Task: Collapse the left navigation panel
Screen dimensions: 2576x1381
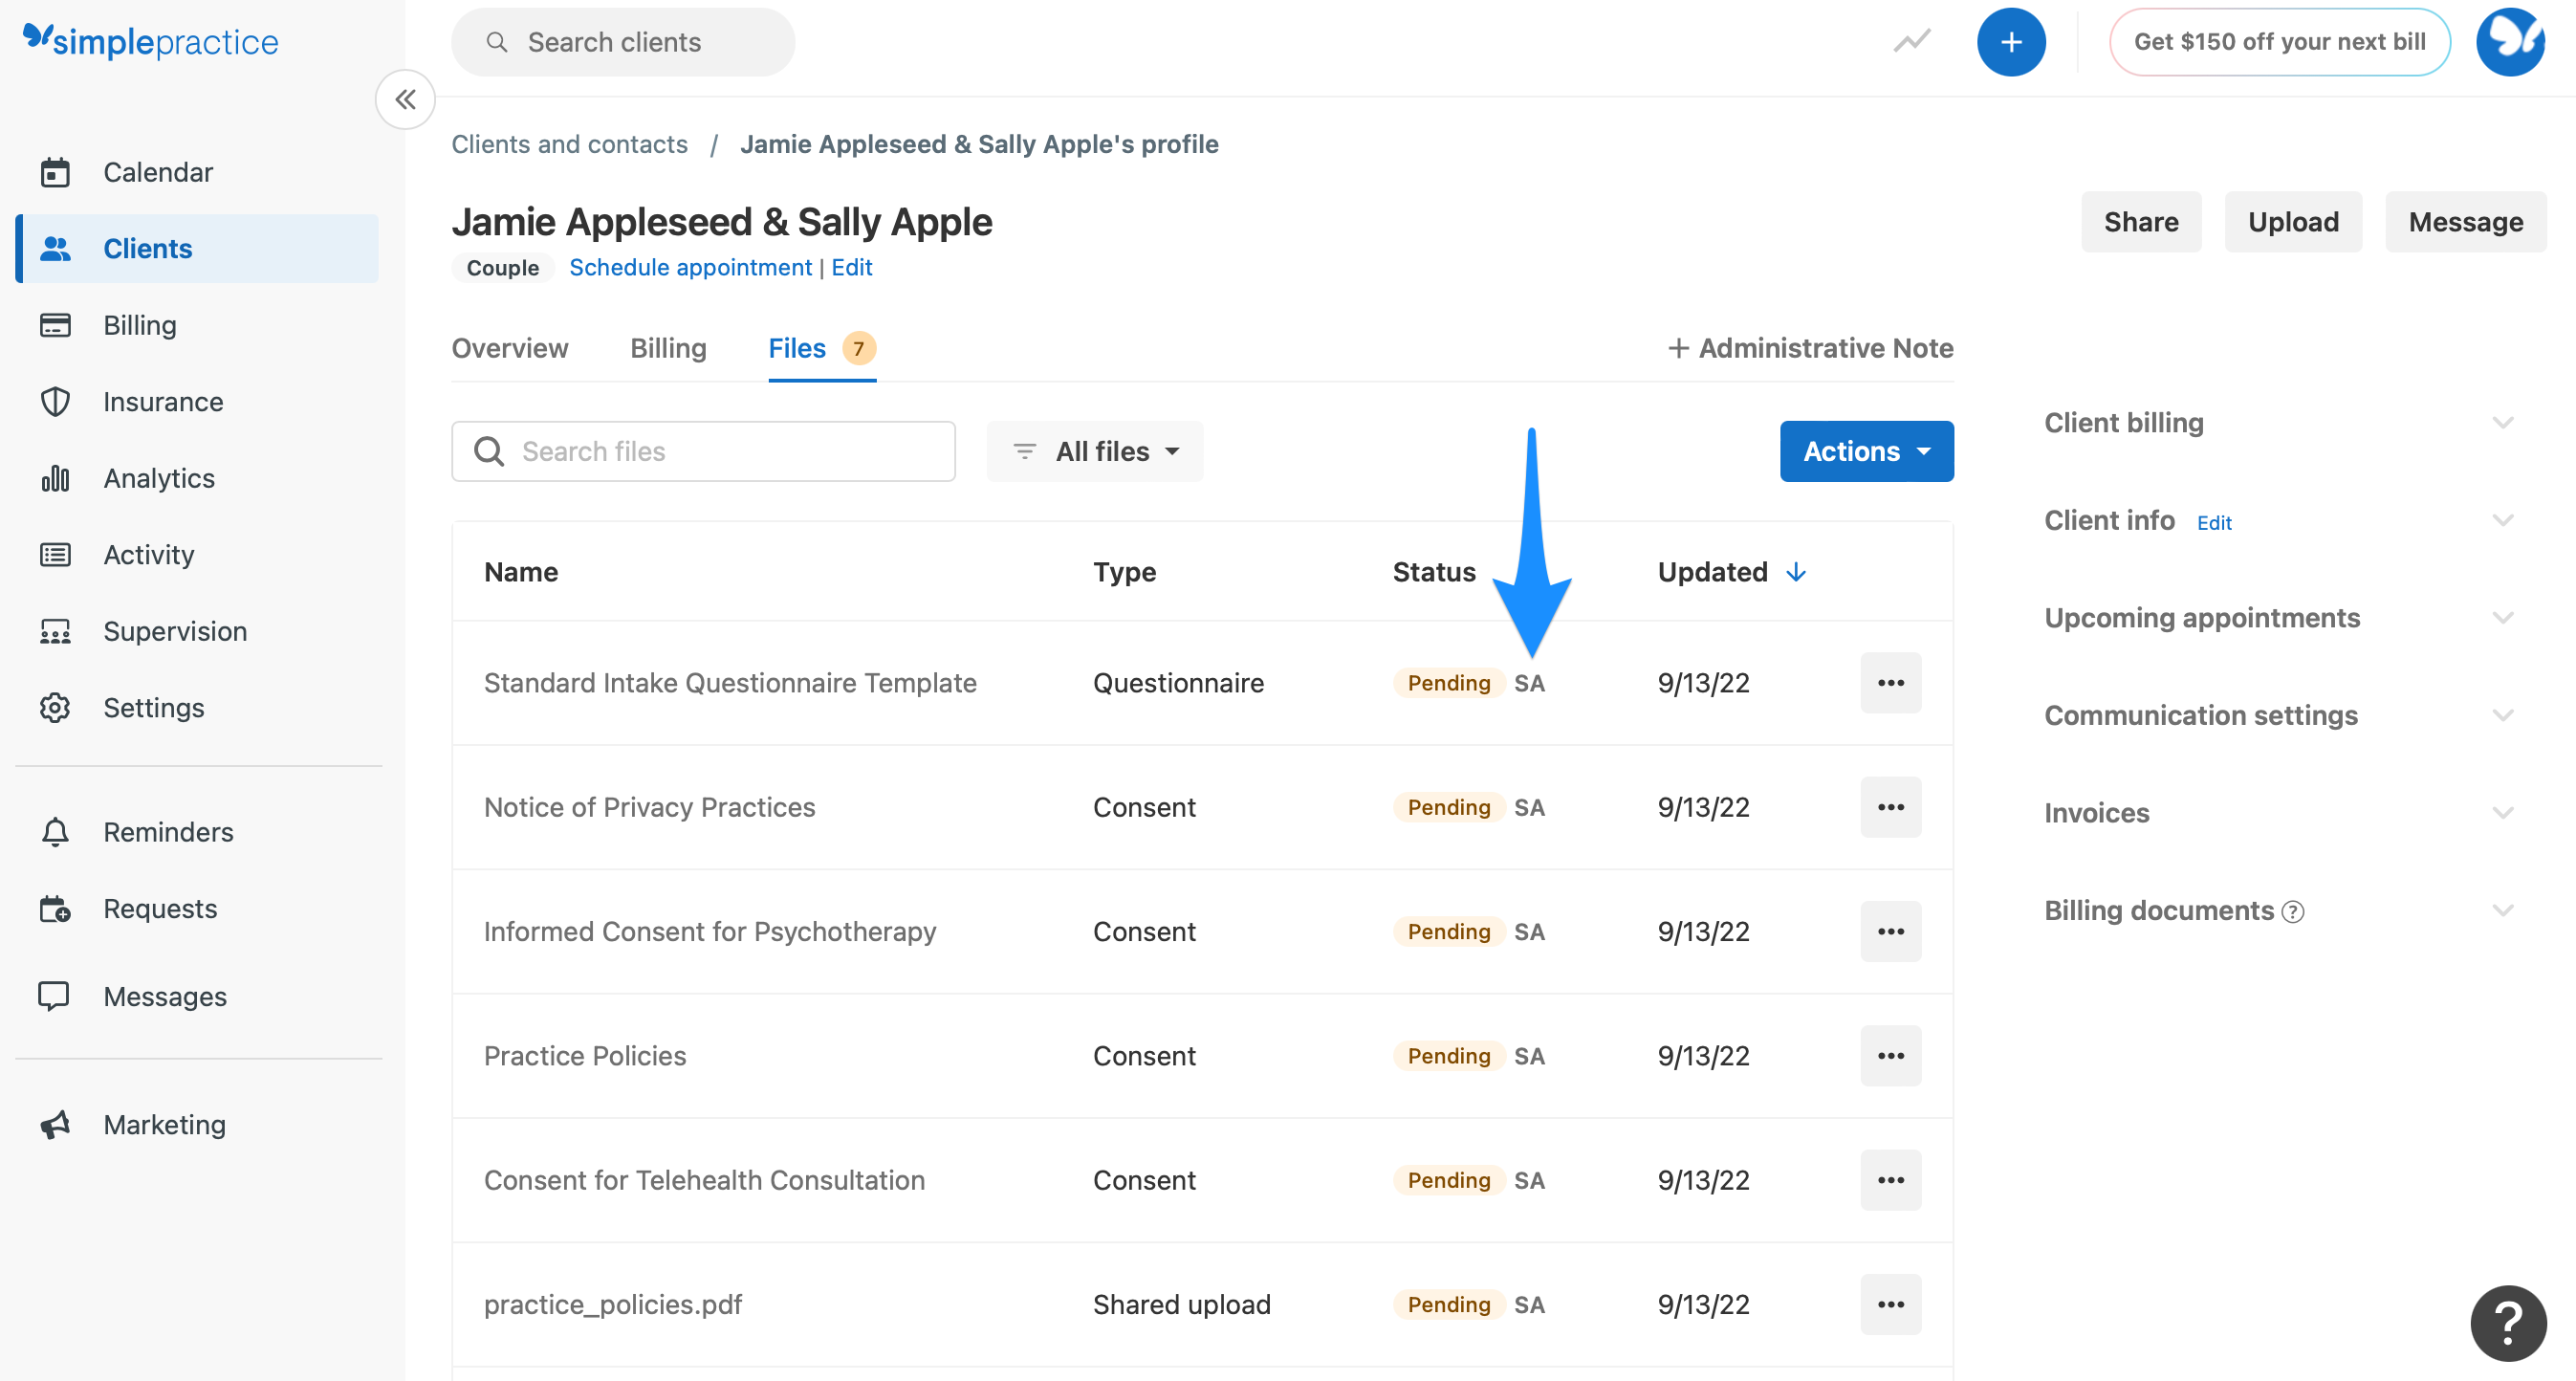Action: (405, 99)
